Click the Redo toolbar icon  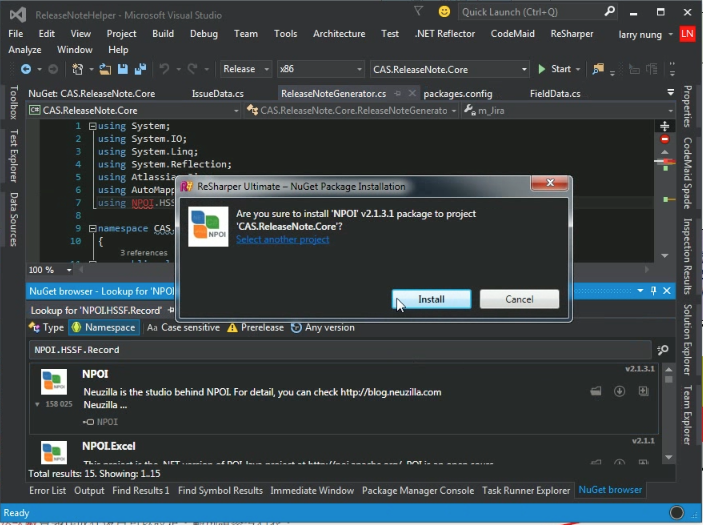pos(192,69)
